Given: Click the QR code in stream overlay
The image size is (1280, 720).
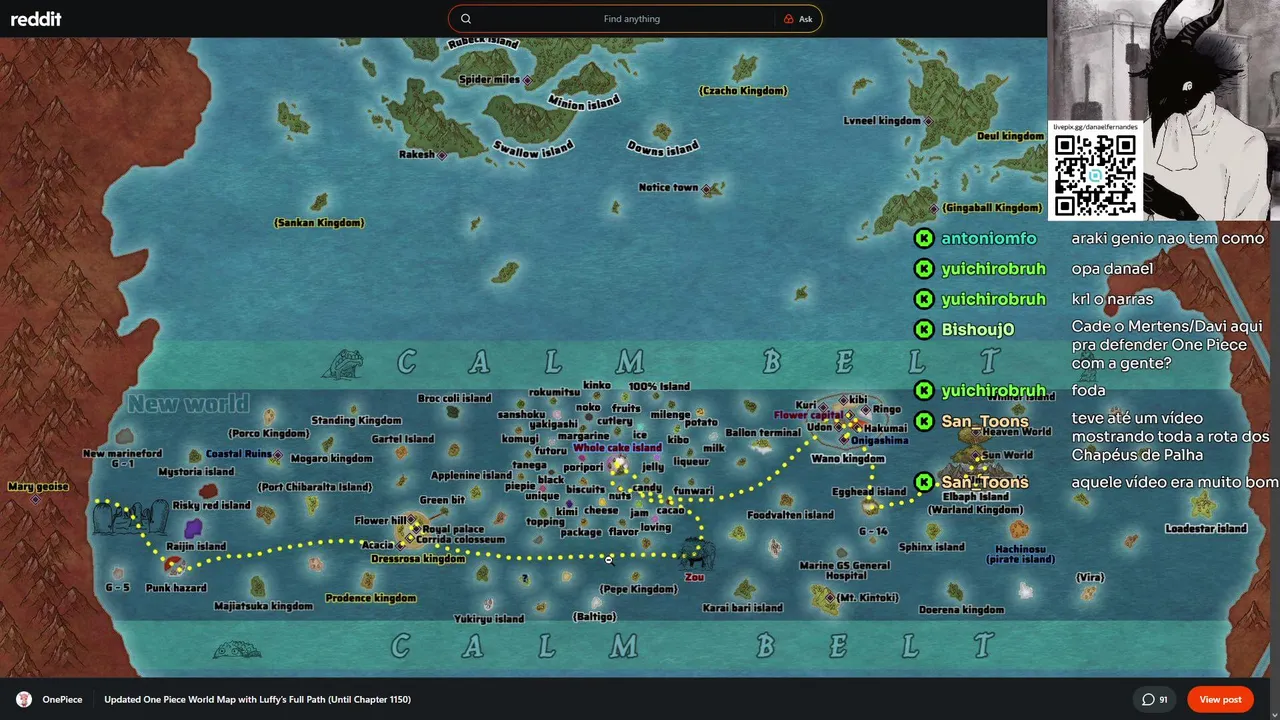Looking at the screenshot, I should (x=1095, y=174).
